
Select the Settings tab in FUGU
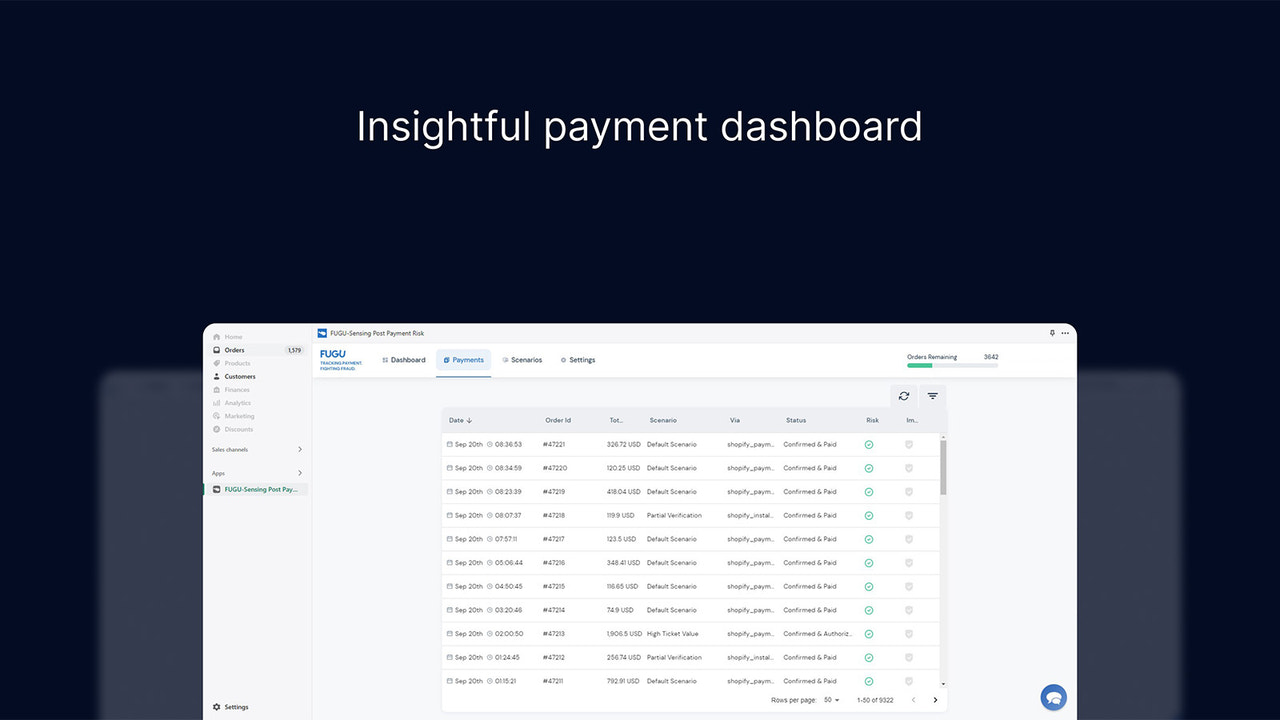click(x=578, y=360)
